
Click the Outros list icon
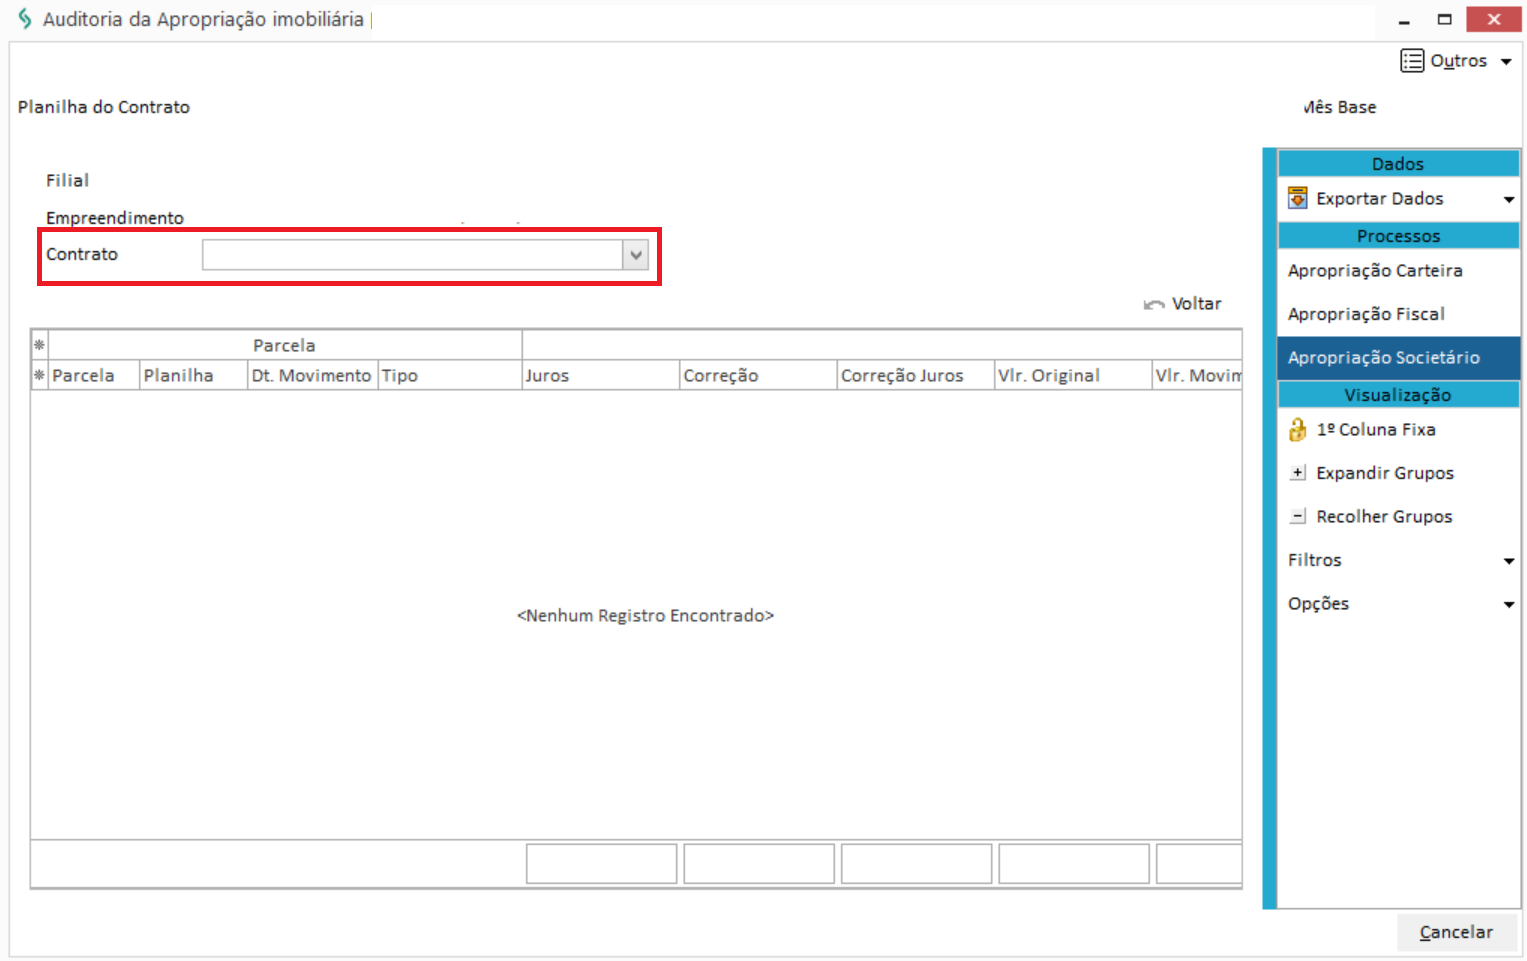[1411, 61]
